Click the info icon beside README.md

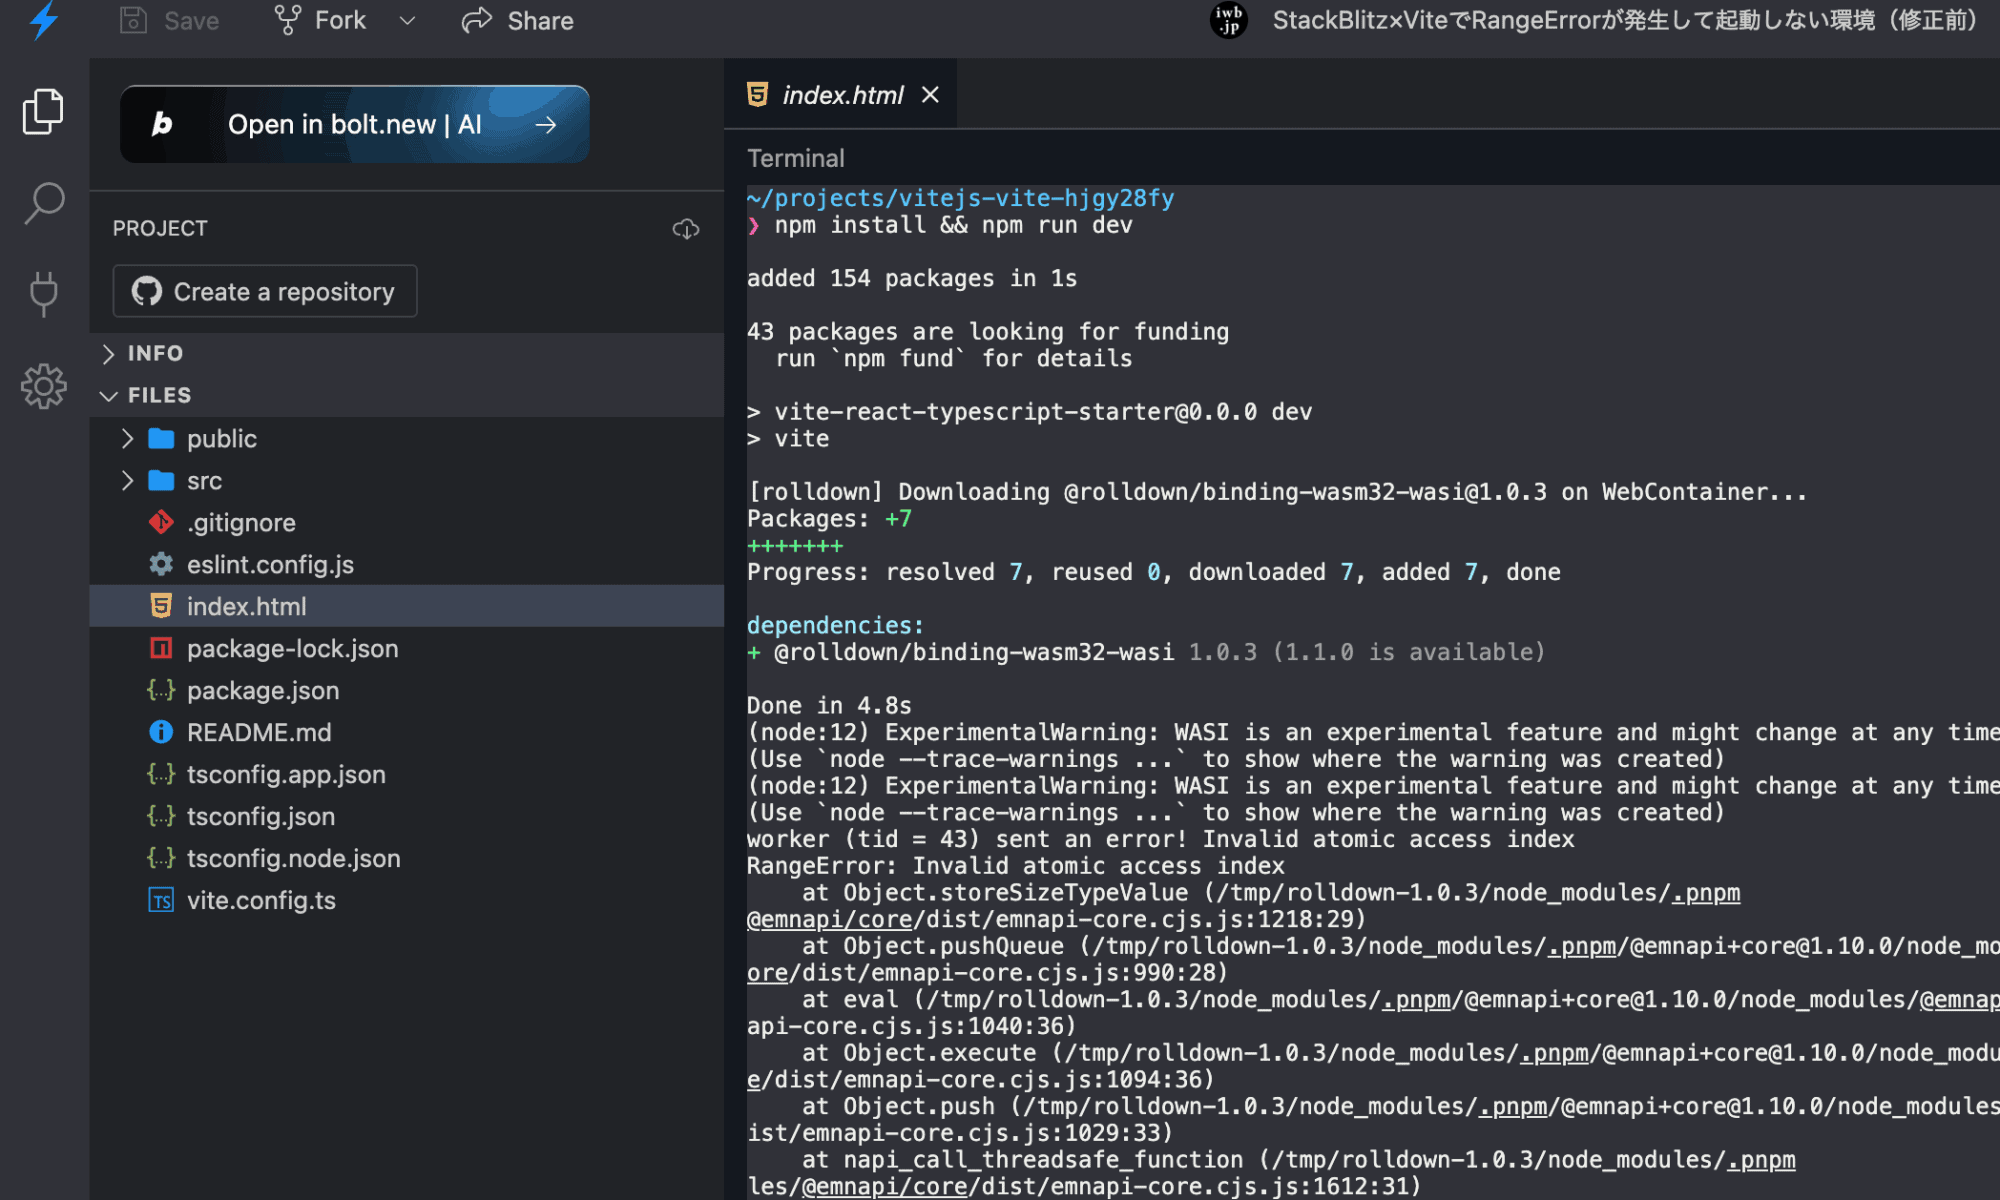click(161, 732)
